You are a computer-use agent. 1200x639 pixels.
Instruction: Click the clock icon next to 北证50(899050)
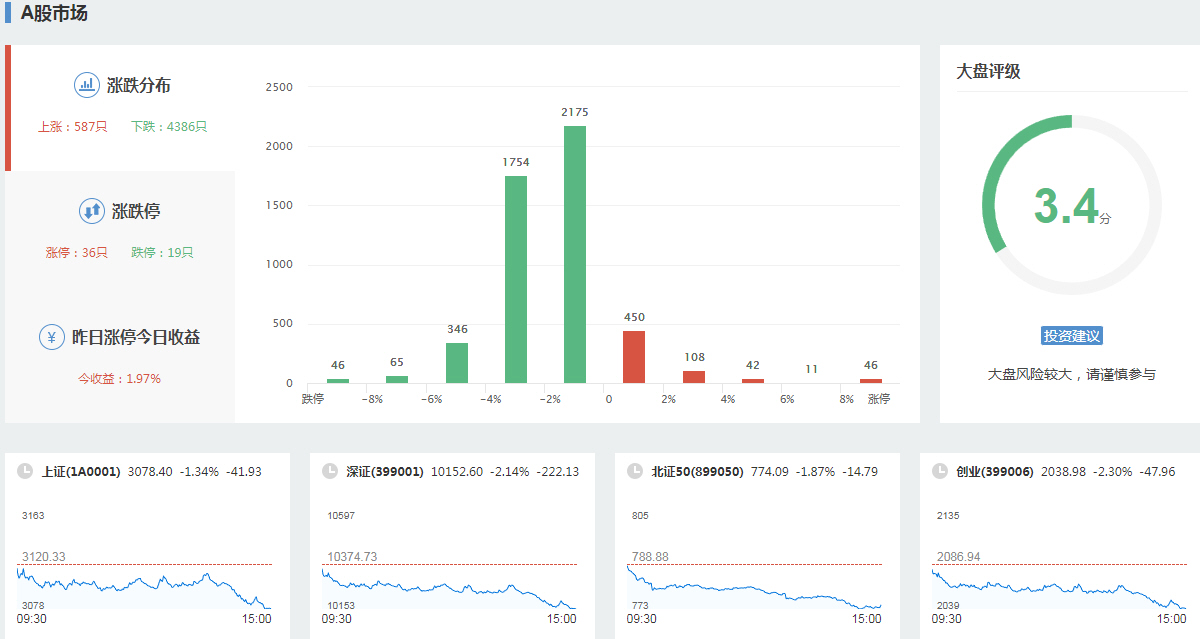pos(635,471)
